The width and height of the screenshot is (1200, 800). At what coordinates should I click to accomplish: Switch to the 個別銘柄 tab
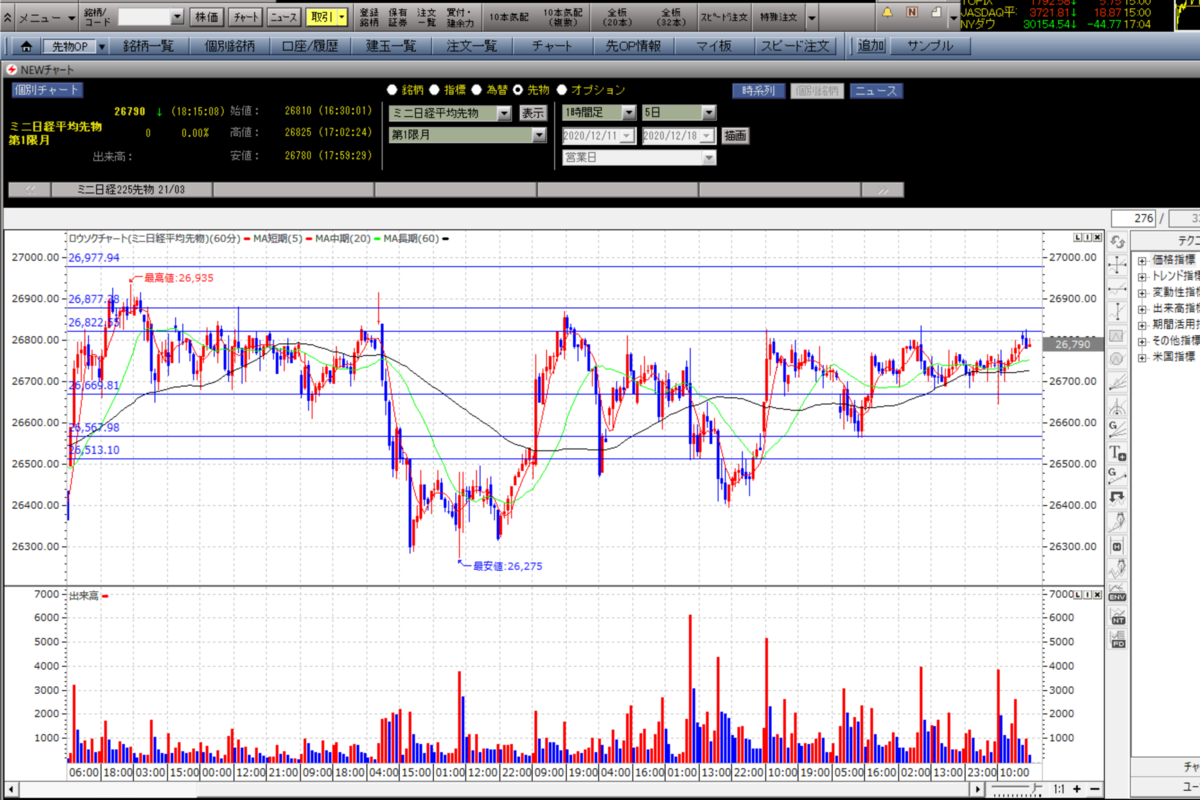(230, 46)
